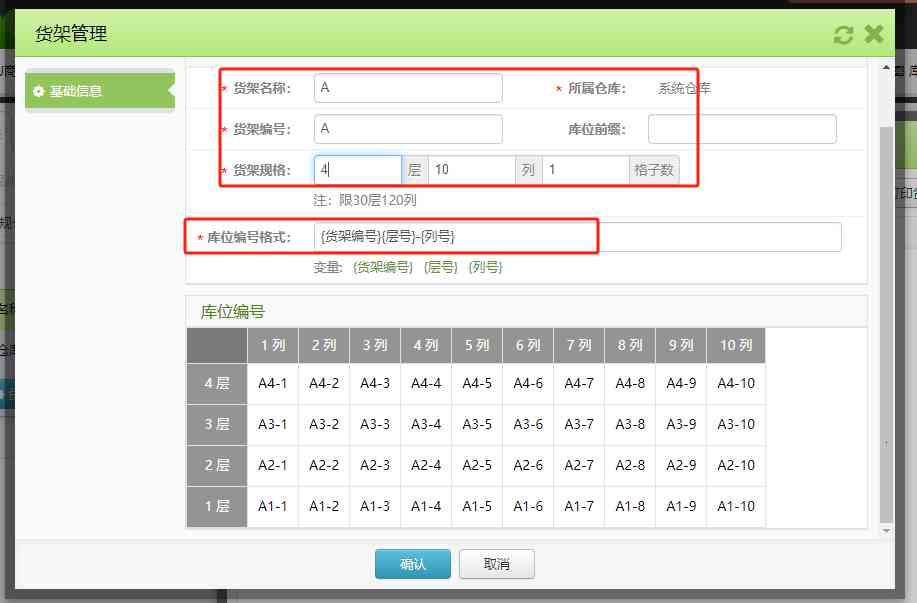
Task: Insert the {货架编号} variable link
Action: 382,267
